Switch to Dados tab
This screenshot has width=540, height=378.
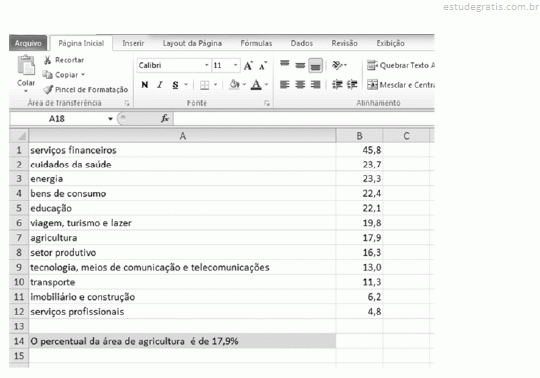tap(302, 43)
